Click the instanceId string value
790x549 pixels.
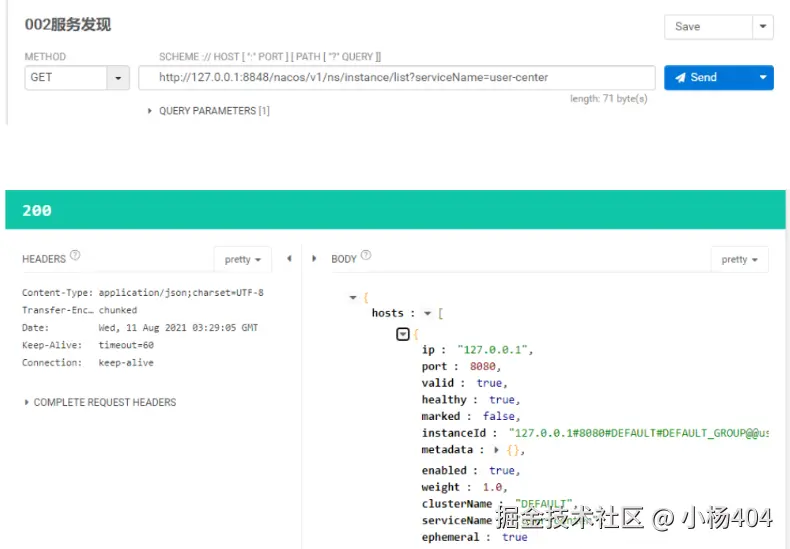638,433
